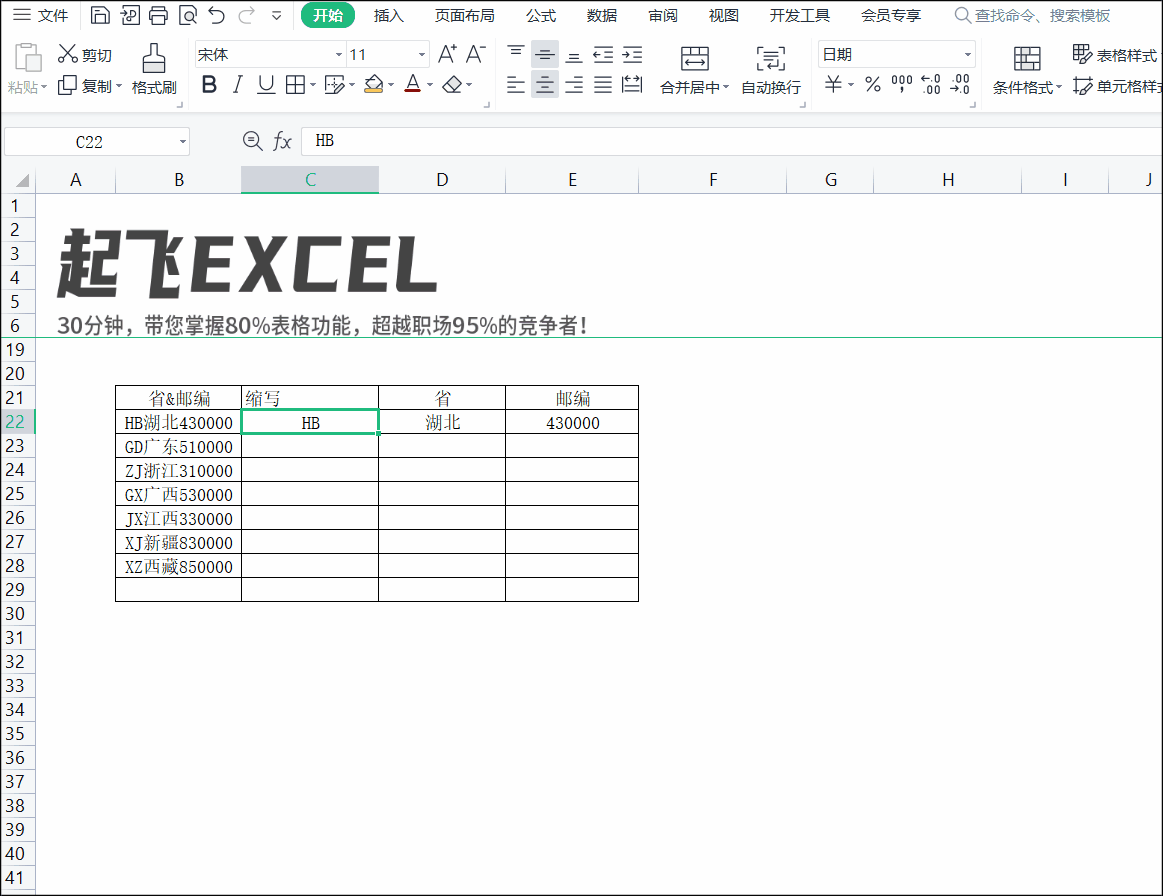
Task: Switch to the 审阅 Review tab
Action: [662, 15]
